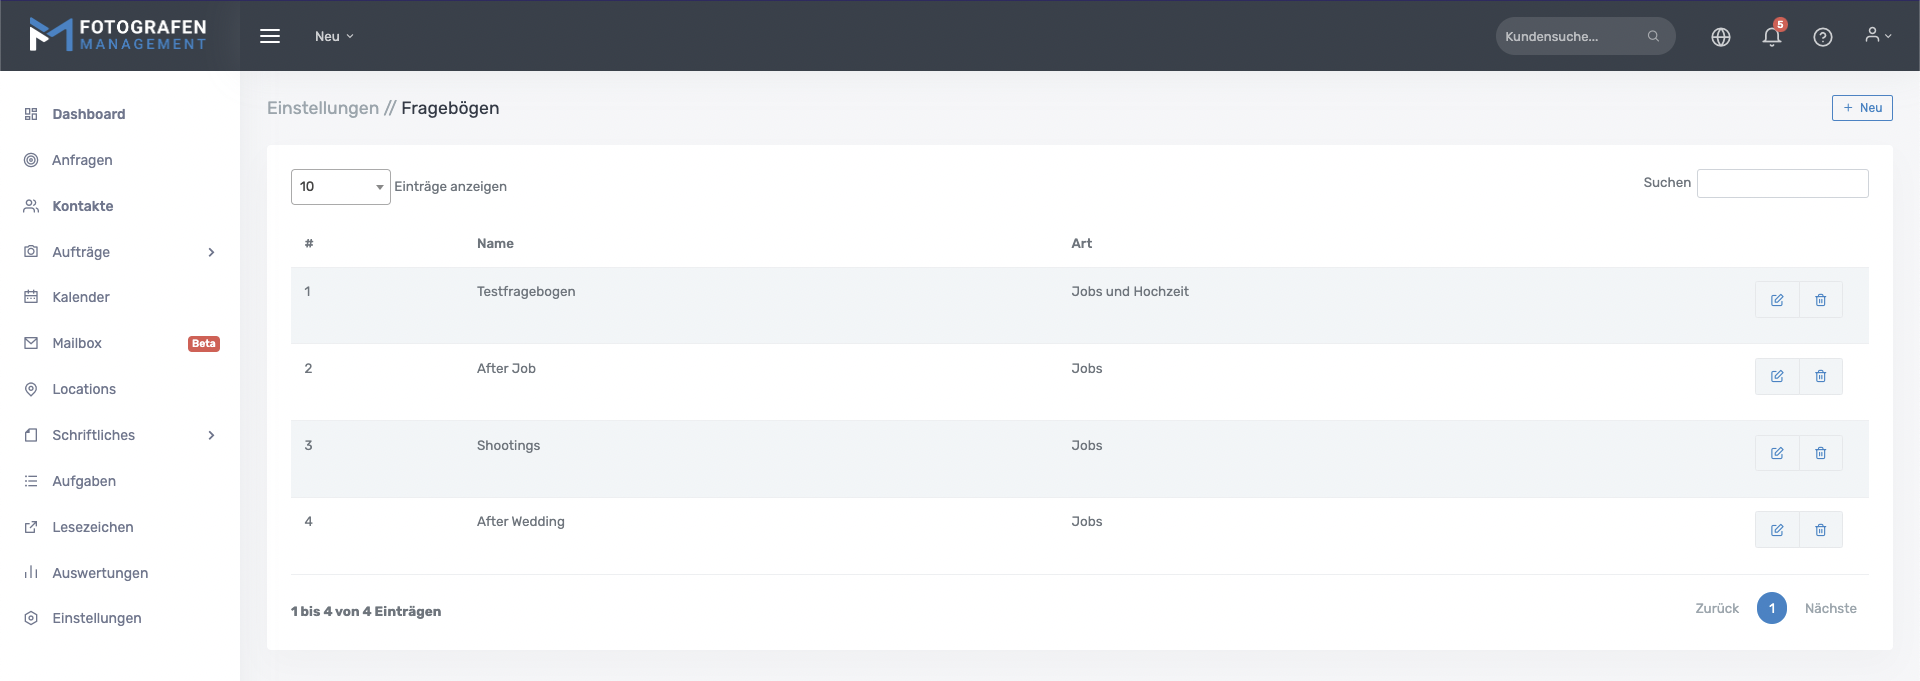Open the notifications bell
The width and height of the screenshot is (1920, 681).
click(1771, 37)
